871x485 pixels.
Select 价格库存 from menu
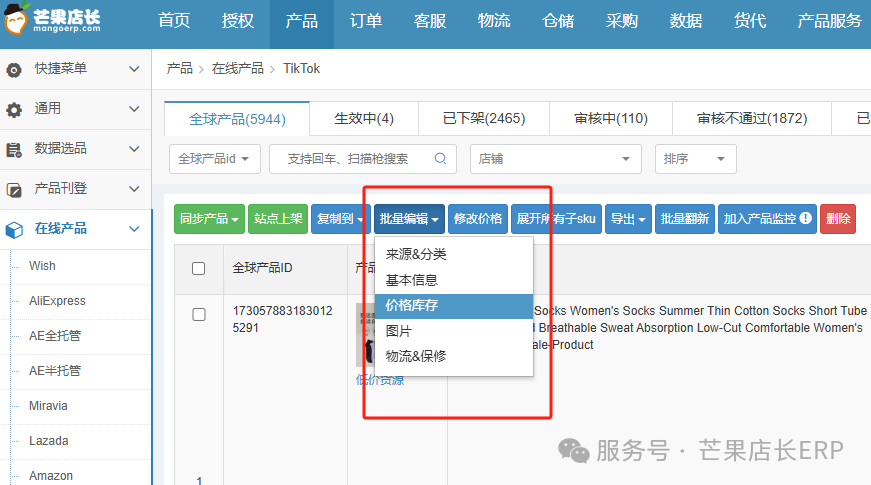(454, 306)
